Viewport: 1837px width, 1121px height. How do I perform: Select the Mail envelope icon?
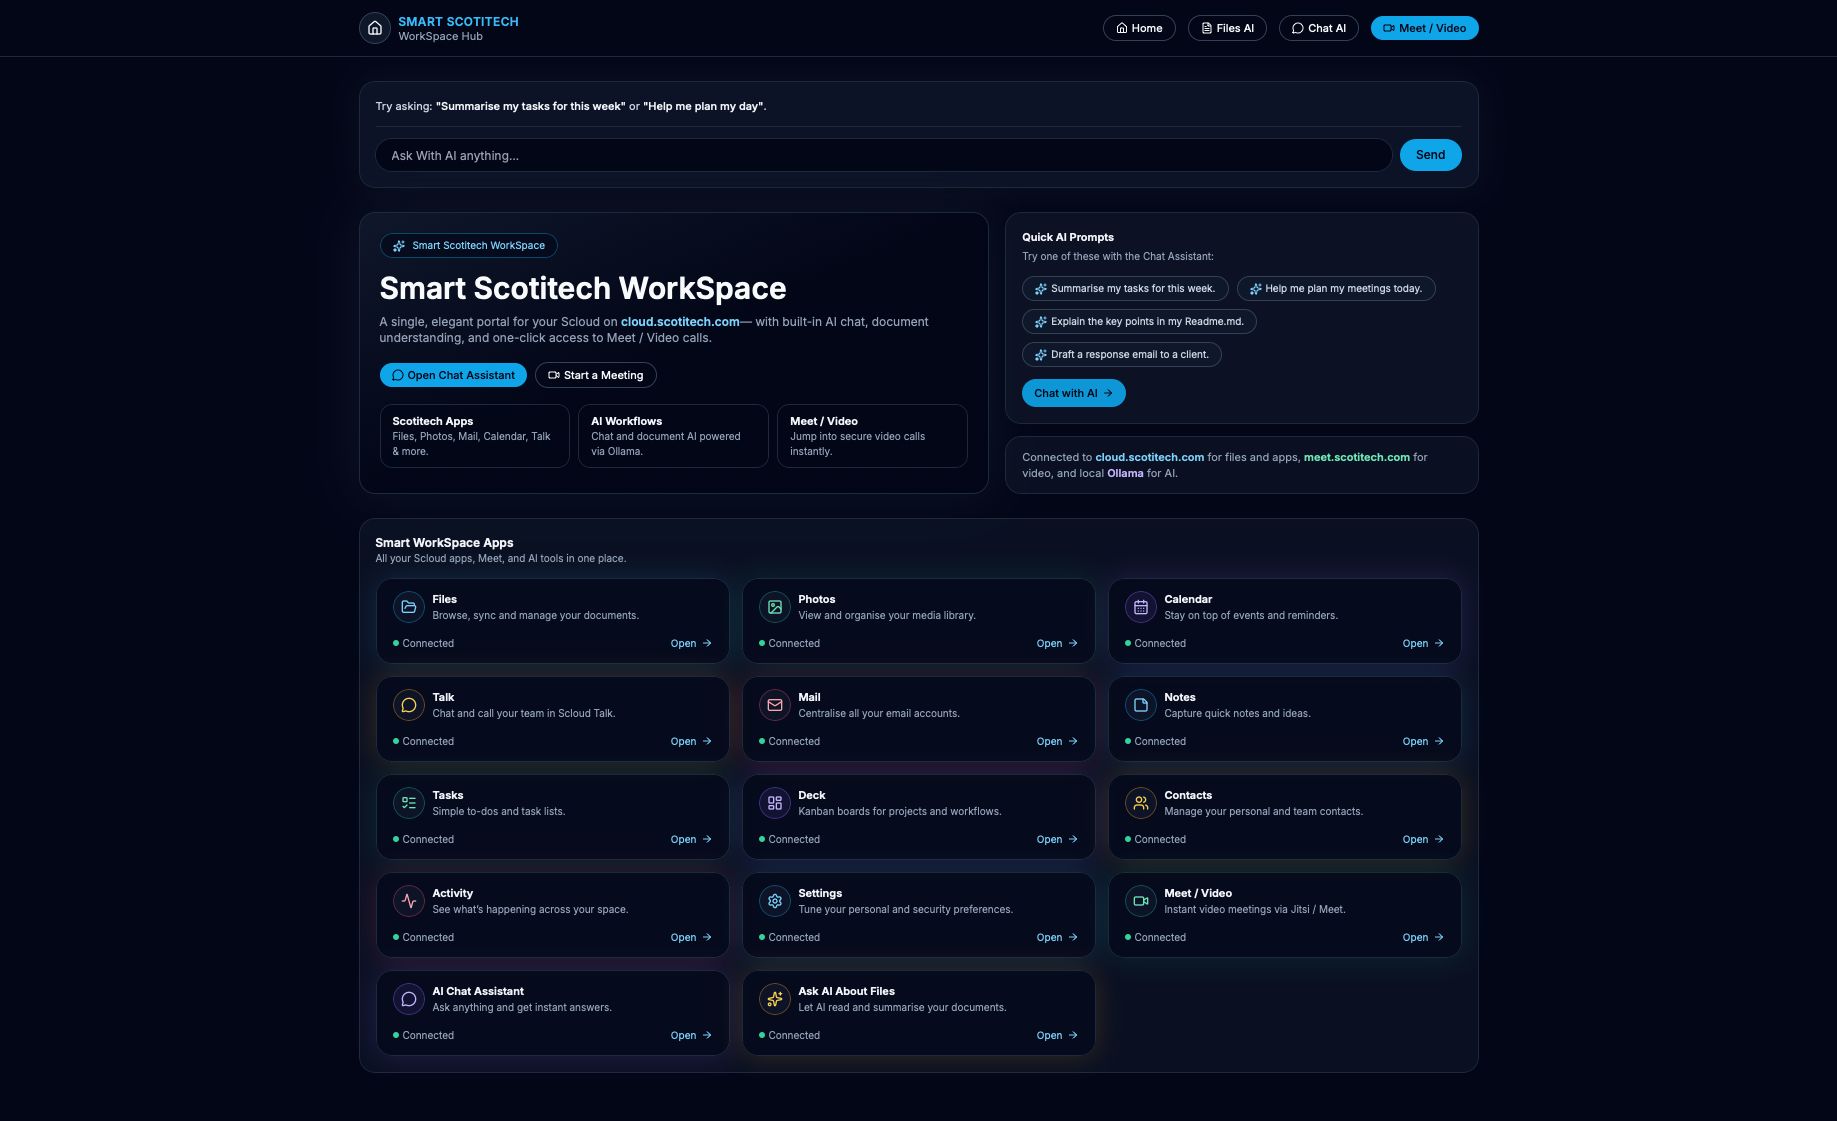click(774, 705)
